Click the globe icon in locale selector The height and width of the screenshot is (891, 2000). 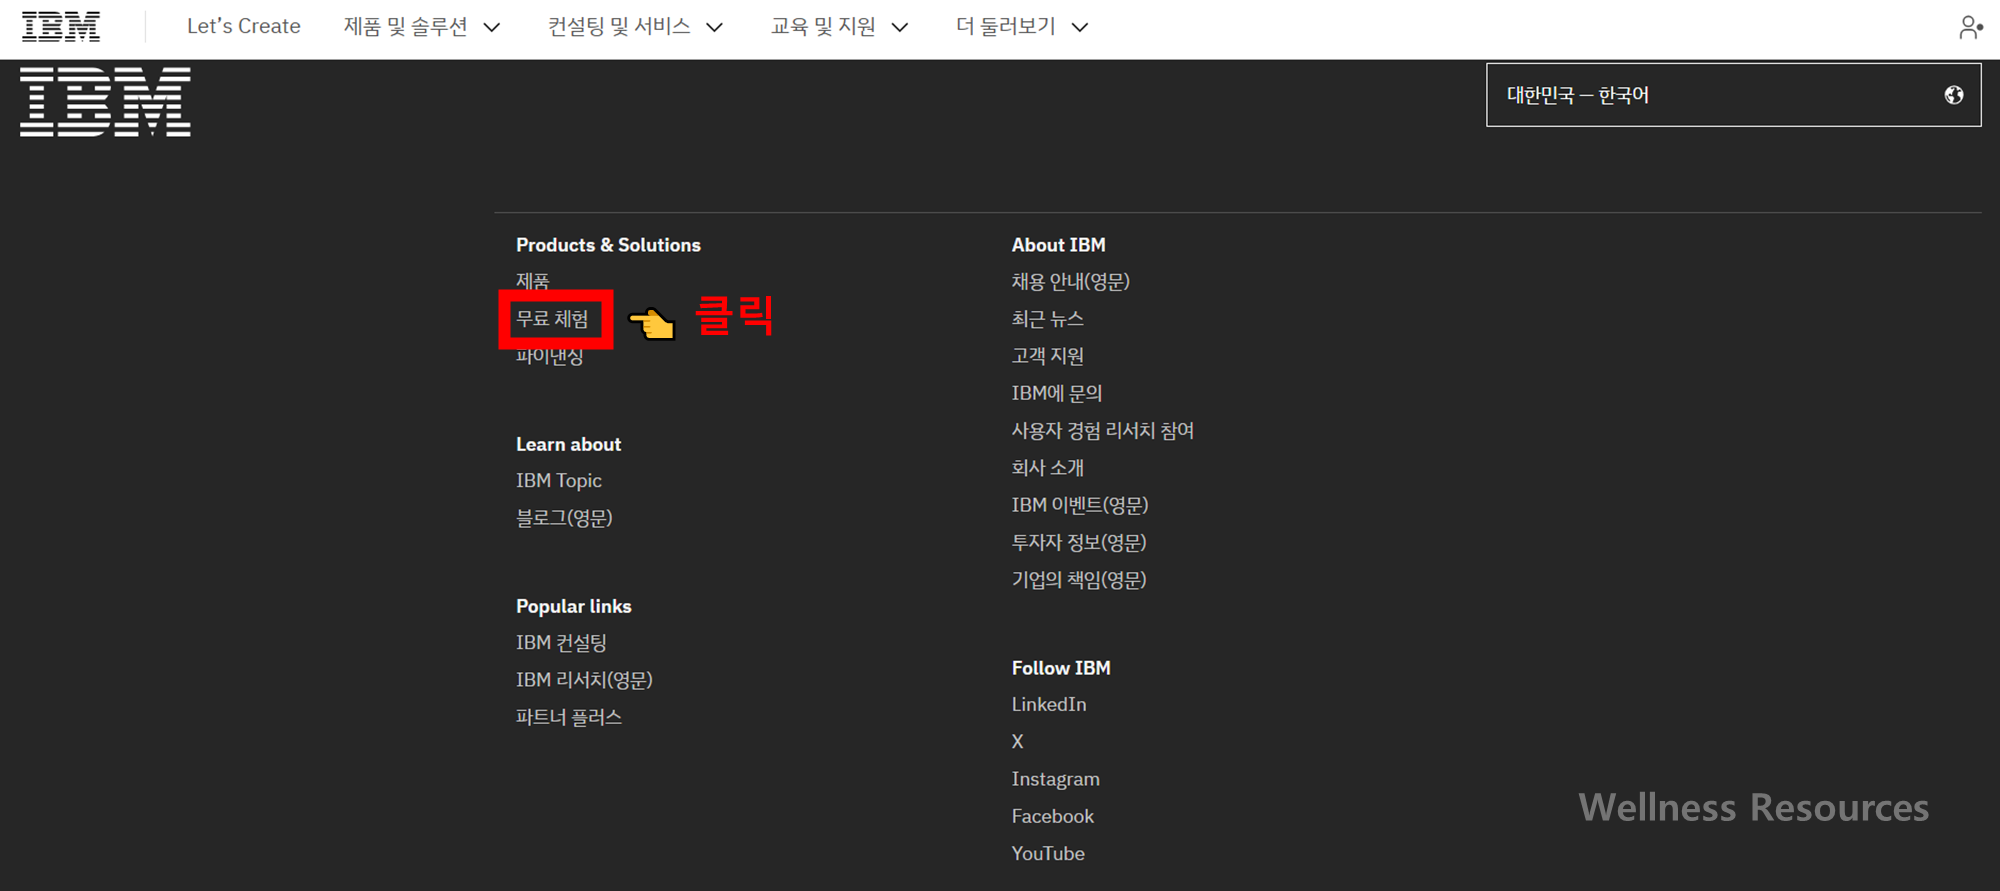click(1954, 95)
